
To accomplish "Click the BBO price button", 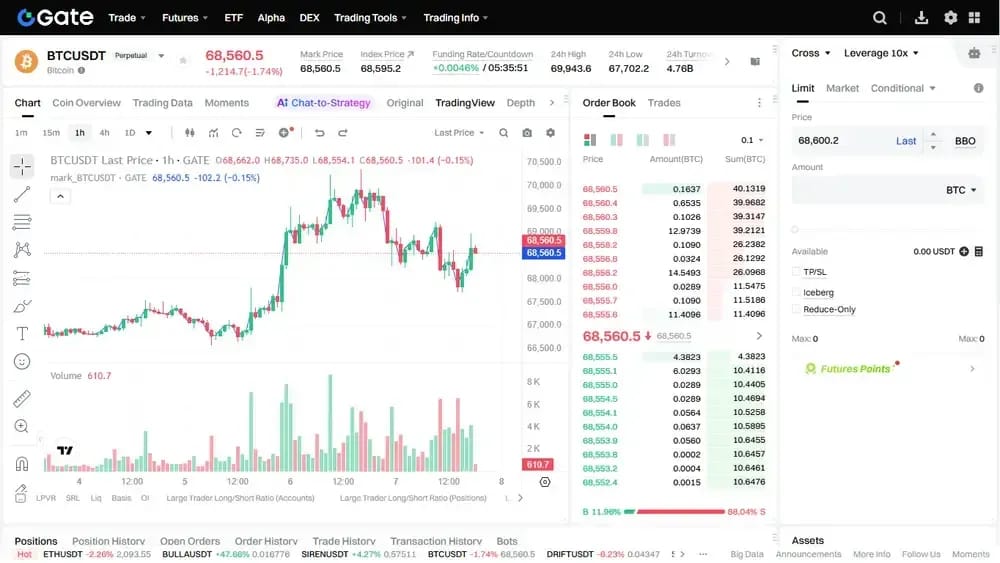I will (x=965, y=141).
